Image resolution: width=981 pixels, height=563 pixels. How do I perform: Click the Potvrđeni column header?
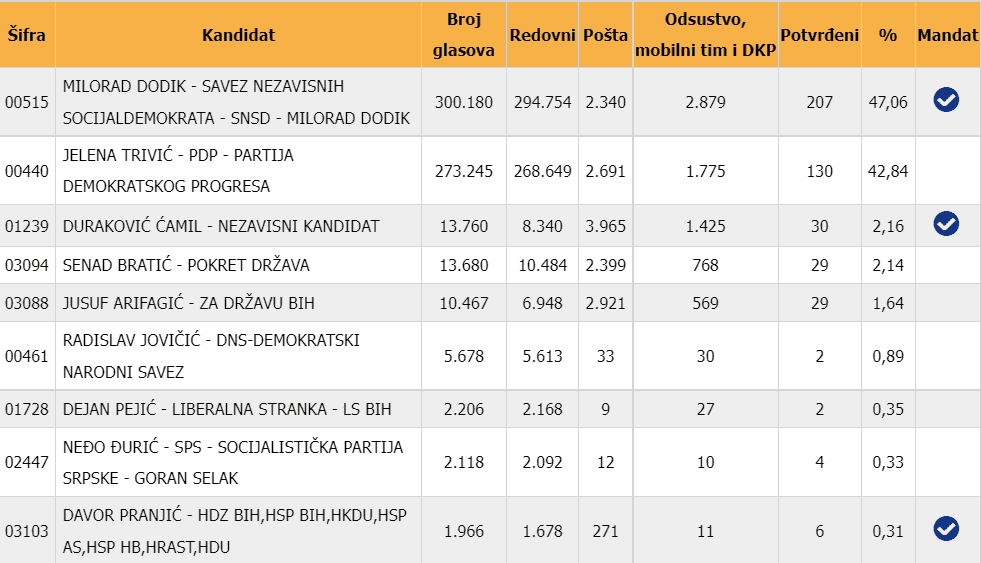pos(819,35)
